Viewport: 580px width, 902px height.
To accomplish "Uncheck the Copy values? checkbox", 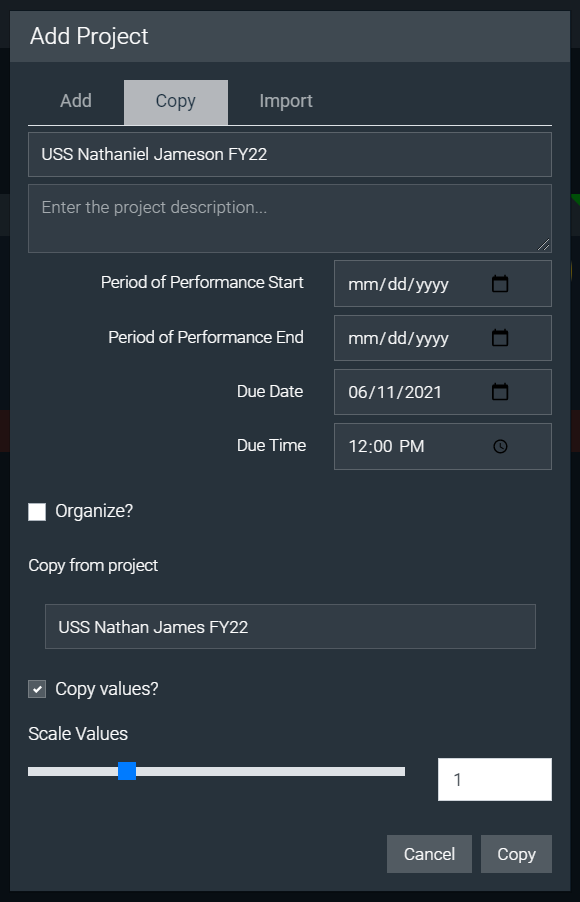I will coord(37,689).
